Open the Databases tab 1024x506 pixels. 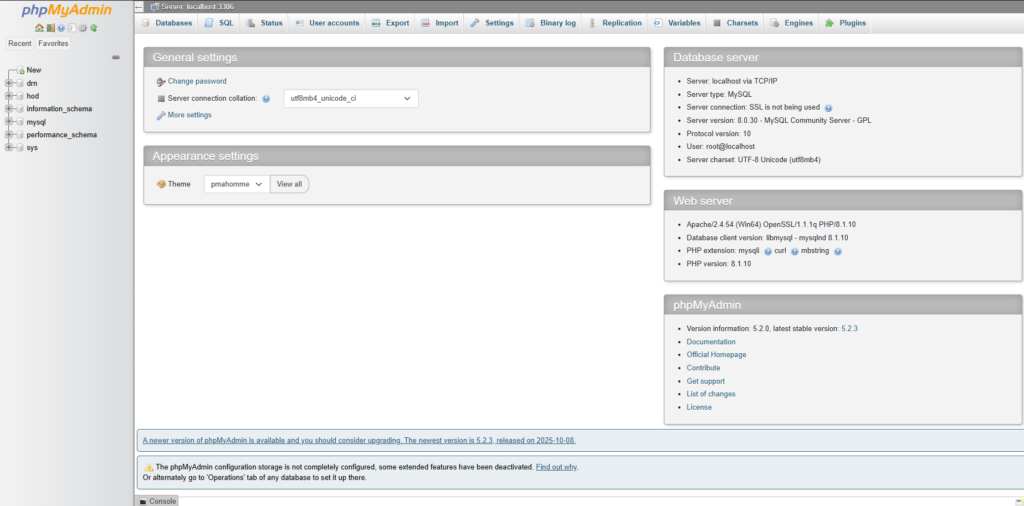tap(167, 23)
